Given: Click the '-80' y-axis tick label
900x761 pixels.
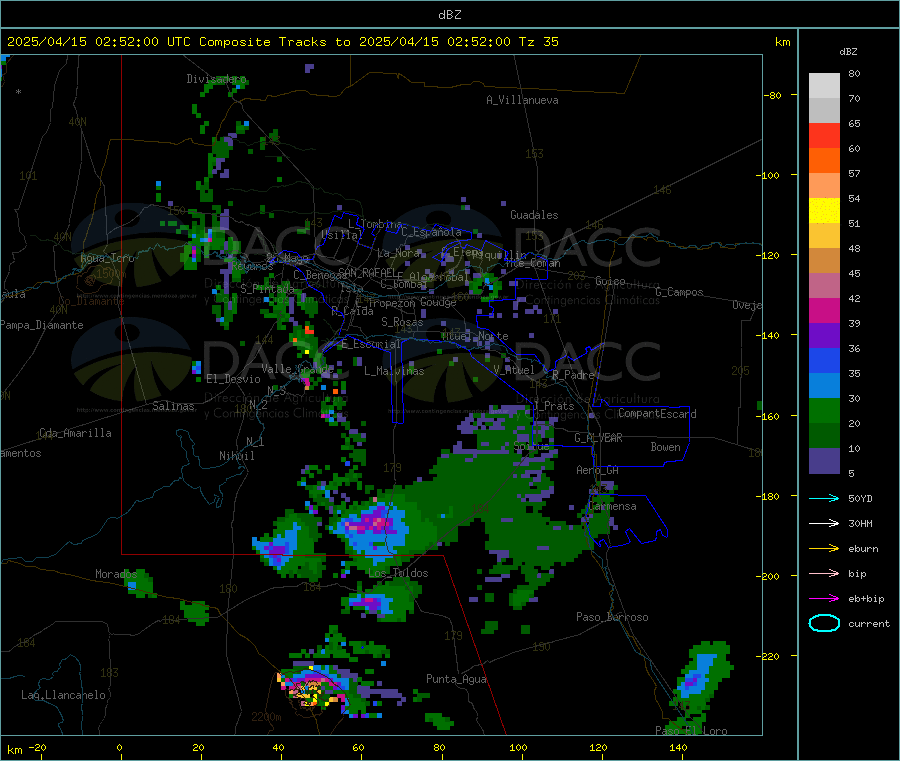Looking at the screenshot, I should (x=772, y=95).
